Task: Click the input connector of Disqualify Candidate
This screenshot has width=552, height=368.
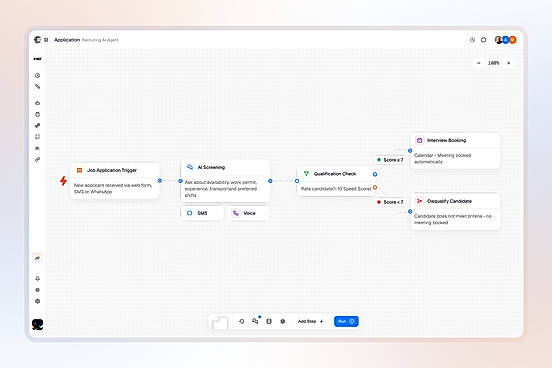Action: (410, 211)
